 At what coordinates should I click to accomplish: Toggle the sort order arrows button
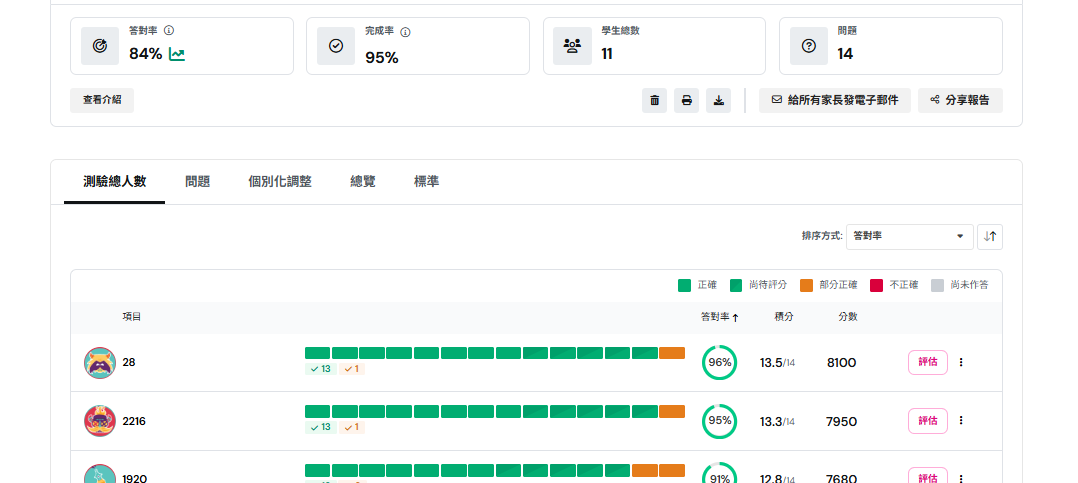tap(989, 237)
